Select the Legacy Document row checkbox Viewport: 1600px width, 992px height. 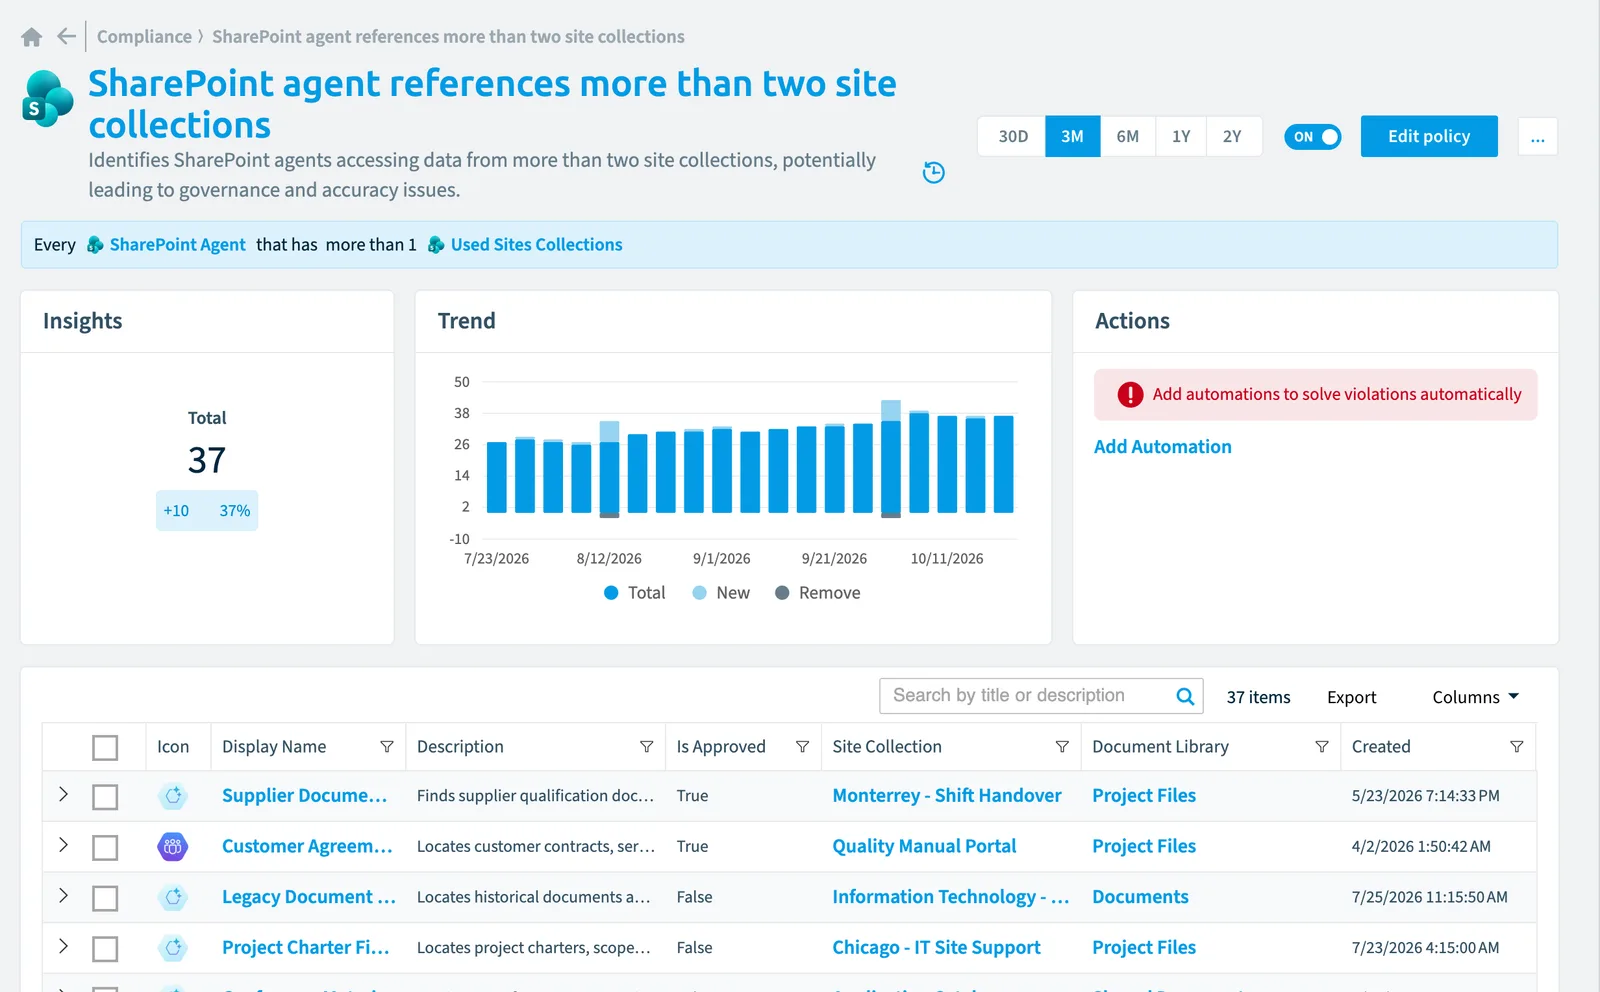105,898
